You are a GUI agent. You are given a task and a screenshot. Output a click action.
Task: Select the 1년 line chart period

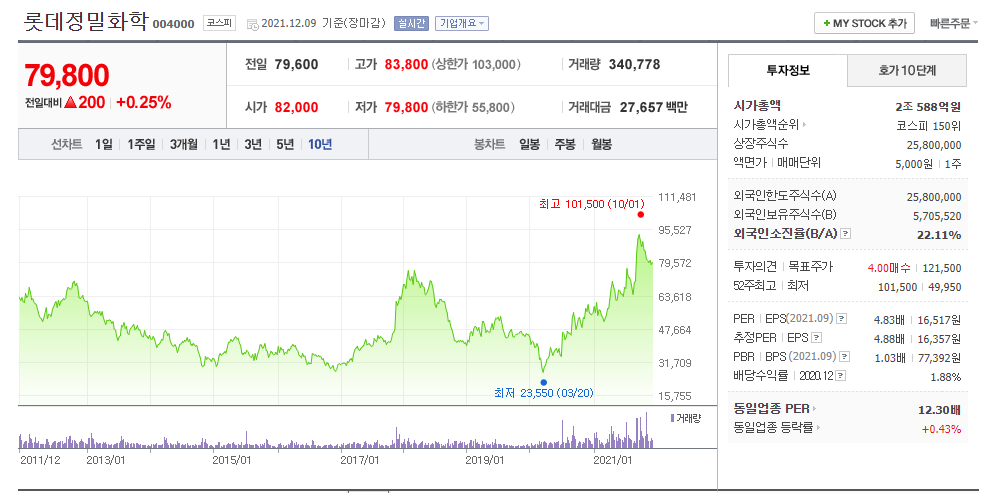coord(222,144)
